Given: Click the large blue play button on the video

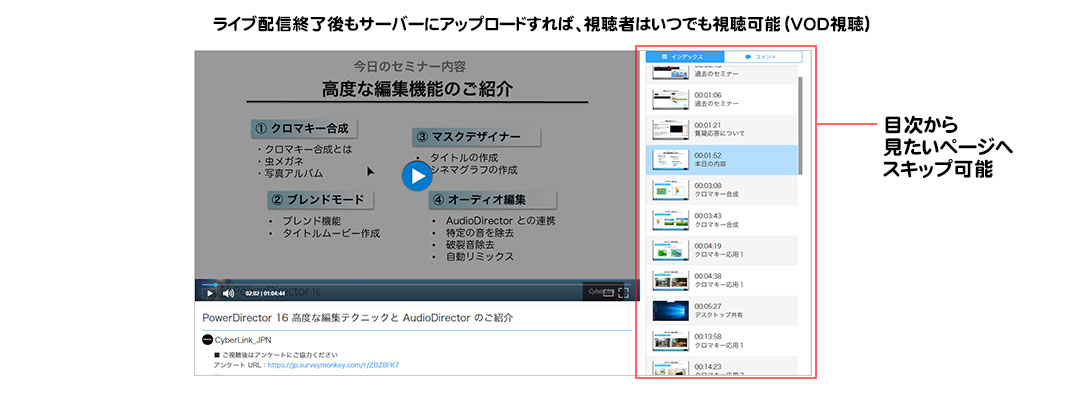Looking at the screenshot, I should pyautogui.click(x=417, y=177).
